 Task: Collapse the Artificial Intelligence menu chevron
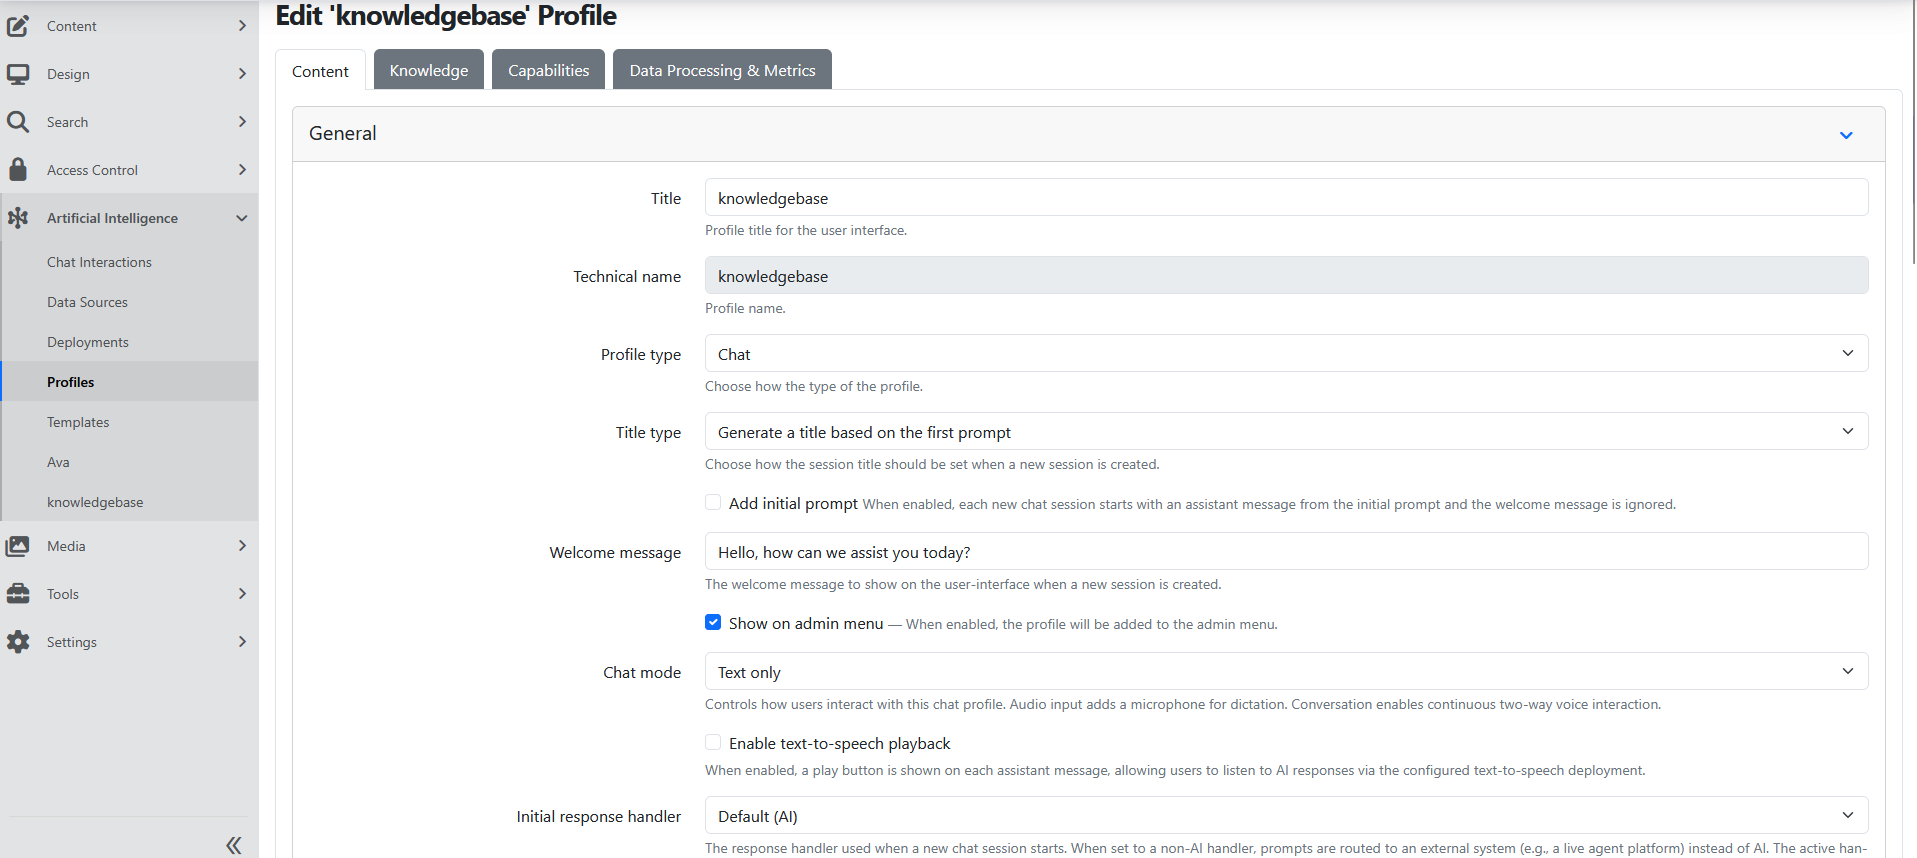pyautogui.click(x=242, y=218)
